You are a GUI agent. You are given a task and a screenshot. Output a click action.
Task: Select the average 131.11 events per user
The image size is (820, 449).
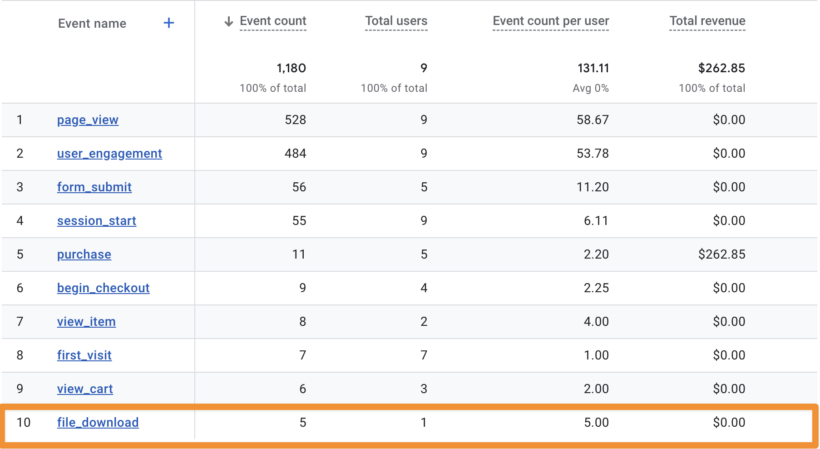point(593,68)
